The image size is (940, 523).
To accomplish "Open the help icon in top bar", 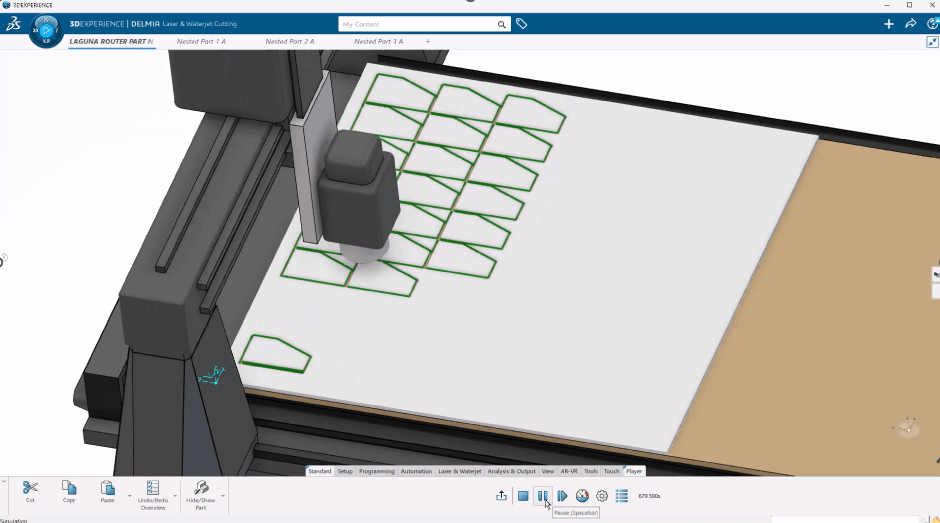I will [933, 24].
